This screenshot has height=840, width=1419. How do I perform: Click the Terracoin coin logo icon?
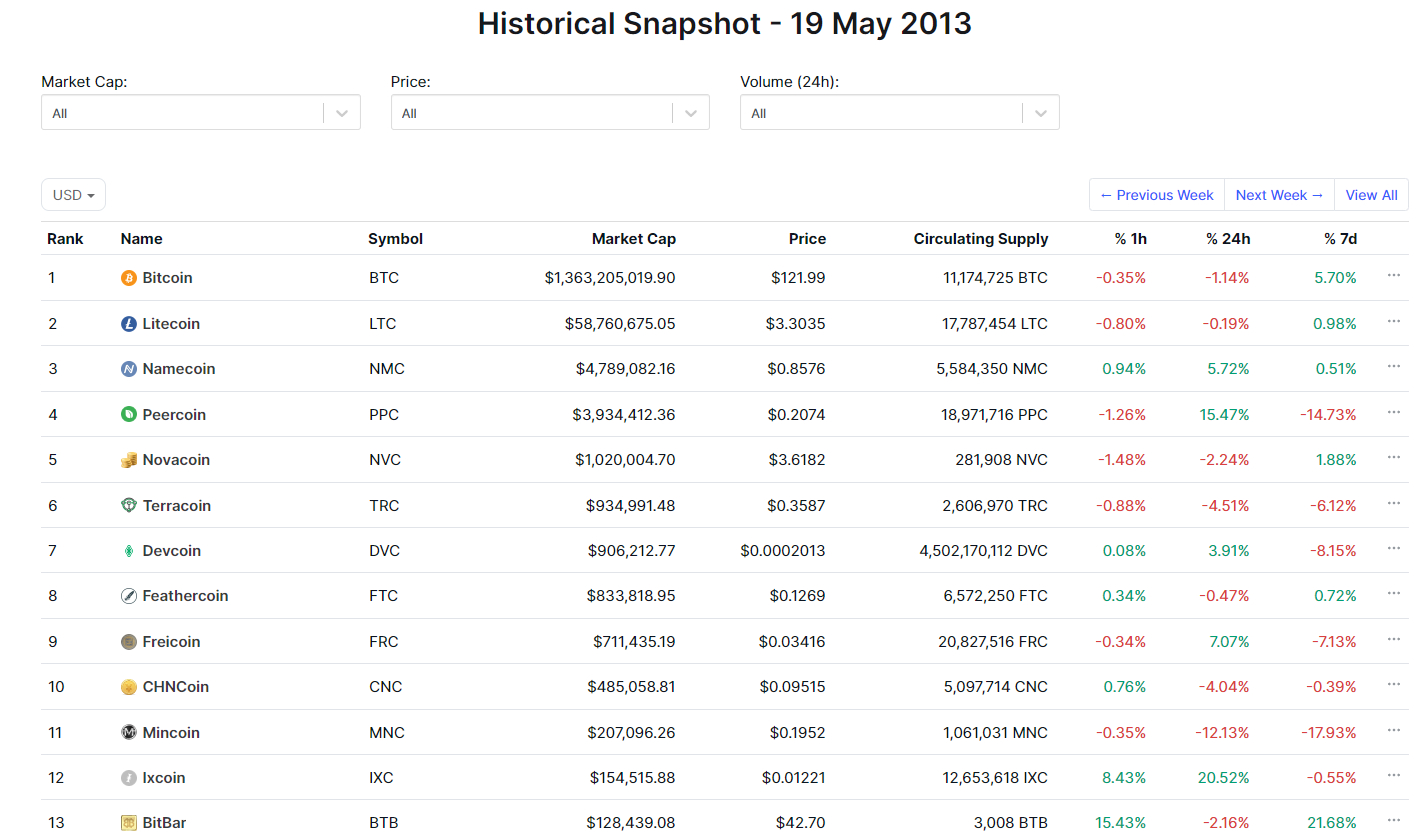[x=128, y=506]
